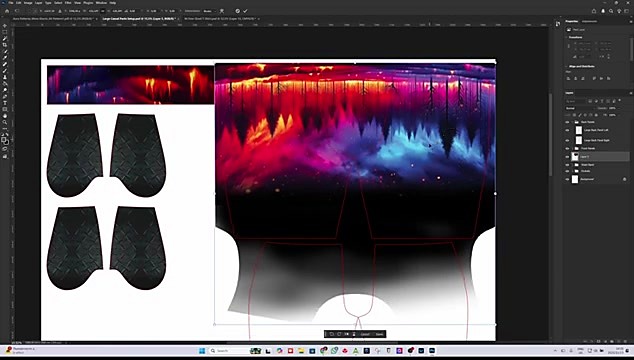Click Align right edges icon in Properties
The image size is (634, 360).
(x=583, y=78)
